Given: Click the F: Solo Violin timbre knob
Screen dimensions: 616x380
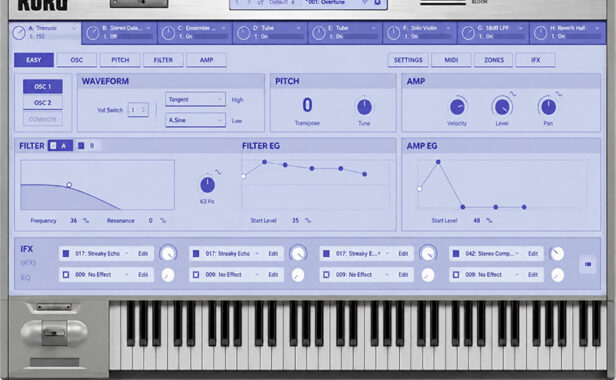Looking at the screenshot, I should pyautogui.click(x=394, y=33).
